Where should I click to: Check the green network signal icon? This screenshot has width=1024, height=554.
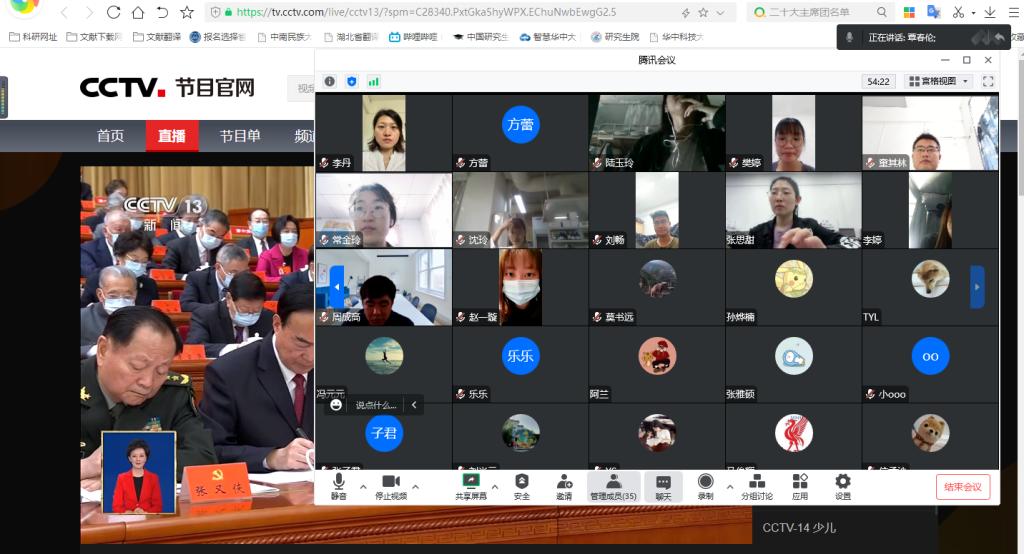373,81
